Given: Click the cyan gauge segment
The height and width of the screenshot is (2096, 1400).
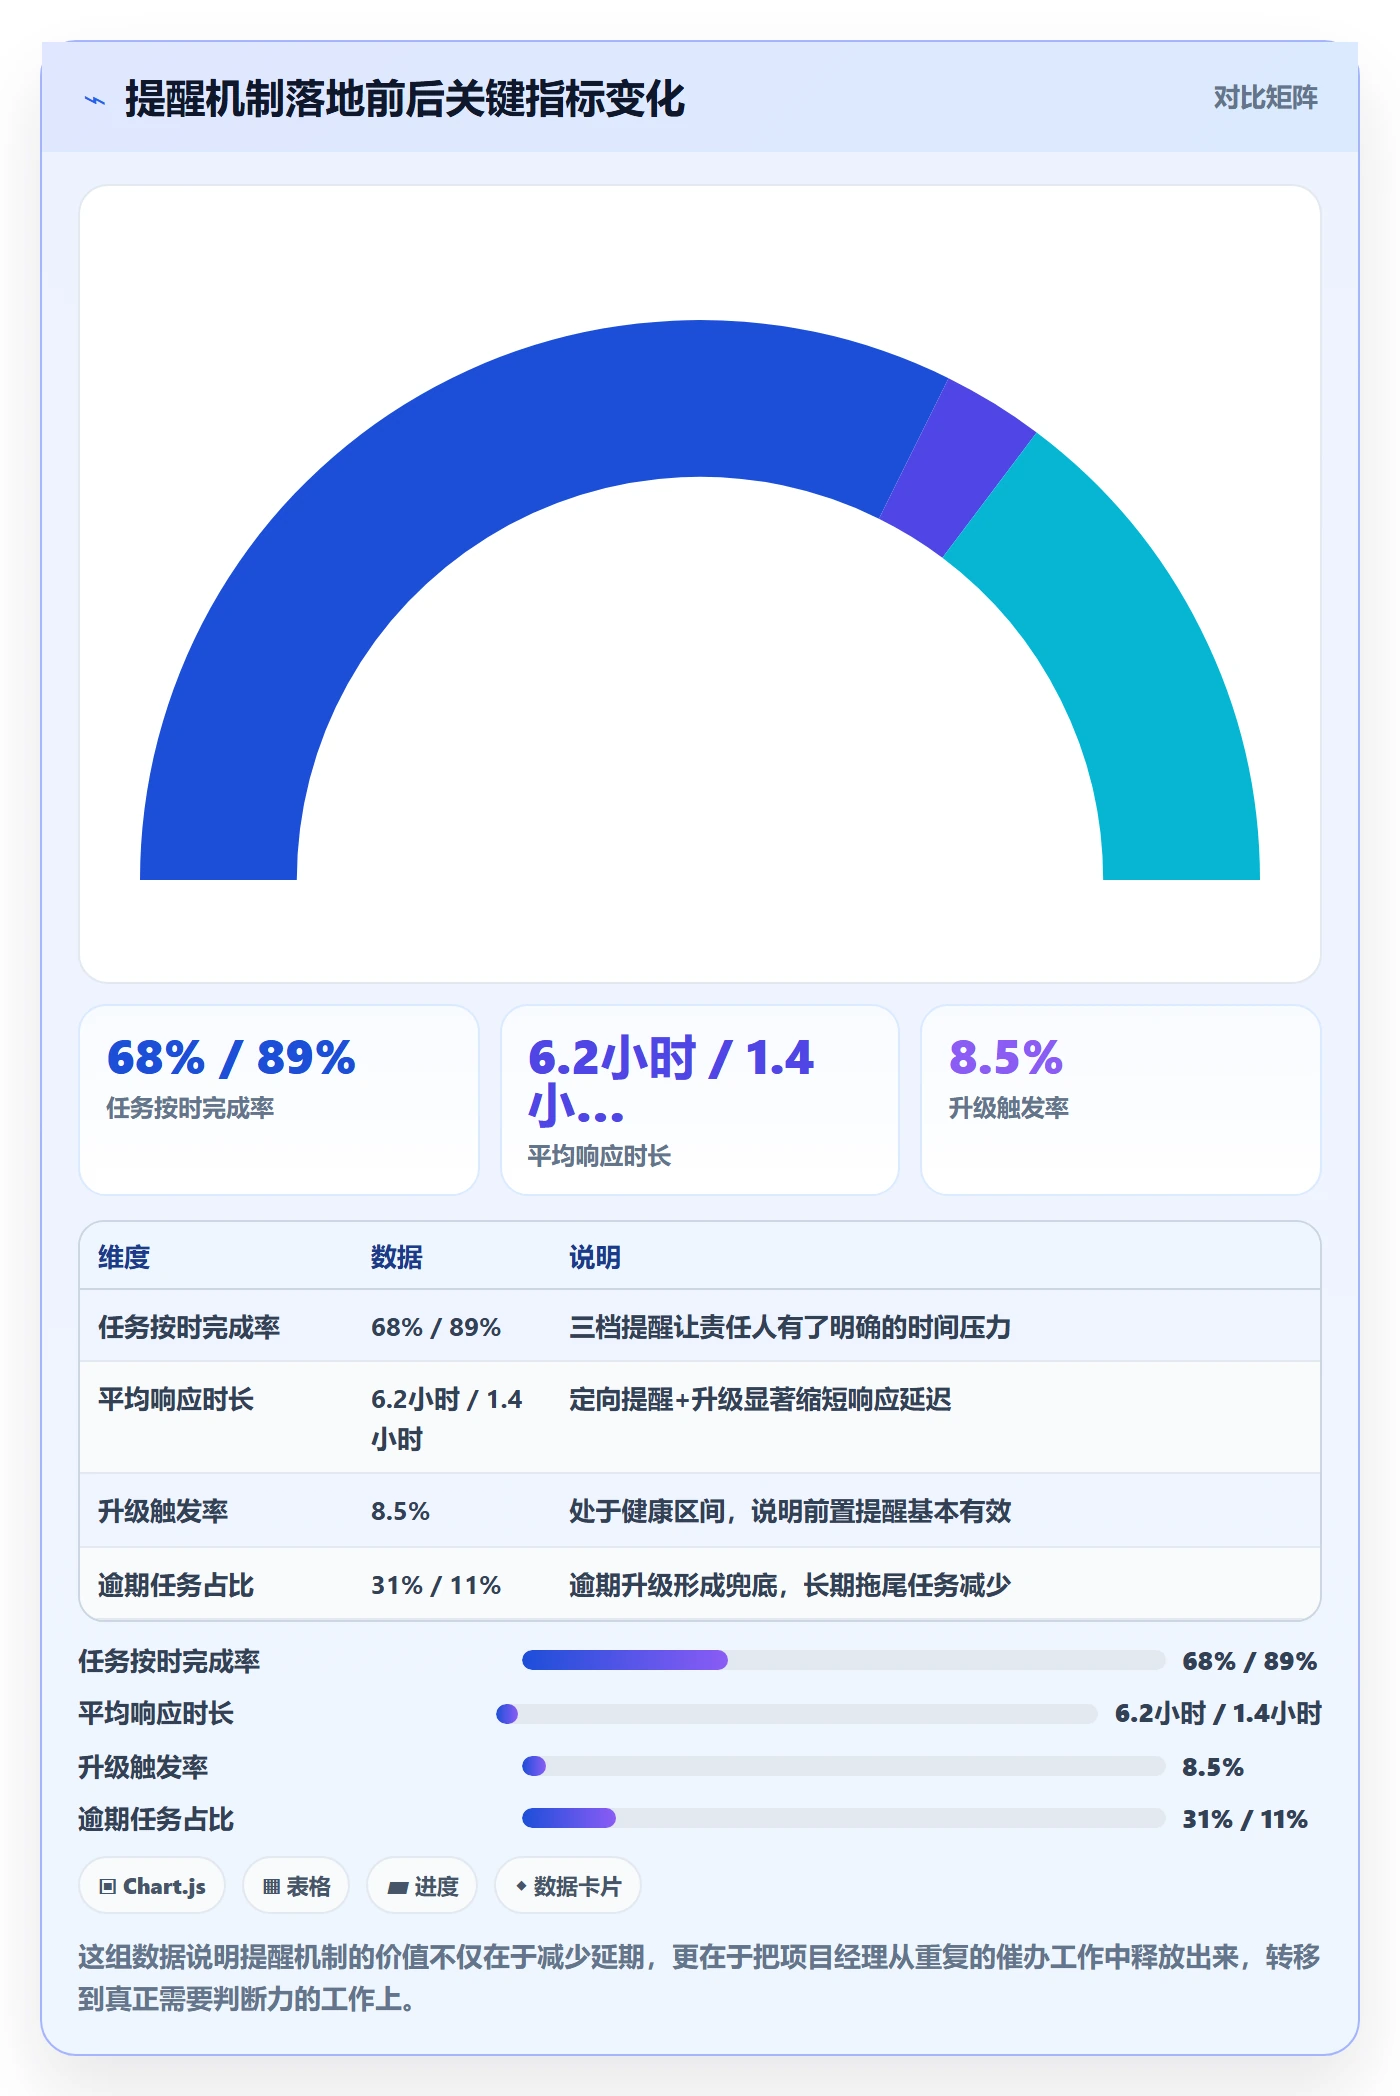Looking at the screenshot, I should click(x=1130, y=640).
